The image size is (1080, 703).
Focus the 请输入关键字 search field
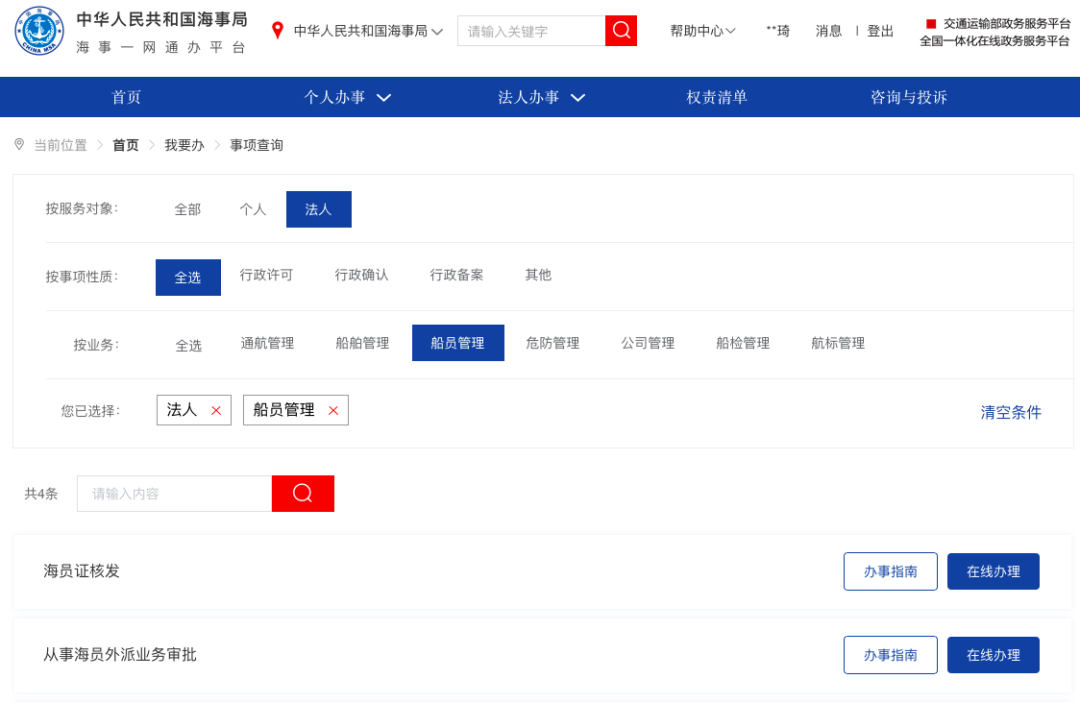531,31
